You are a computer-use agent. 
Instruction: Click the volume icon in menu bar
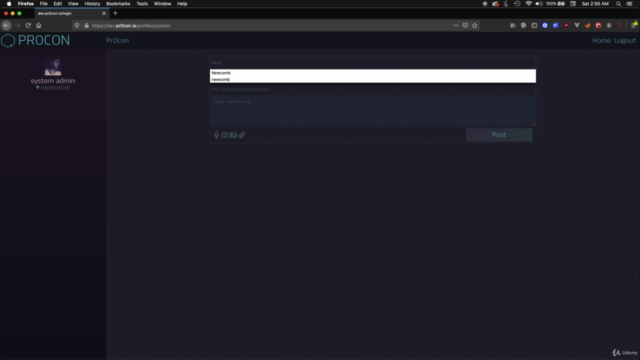tap(539, 4)
